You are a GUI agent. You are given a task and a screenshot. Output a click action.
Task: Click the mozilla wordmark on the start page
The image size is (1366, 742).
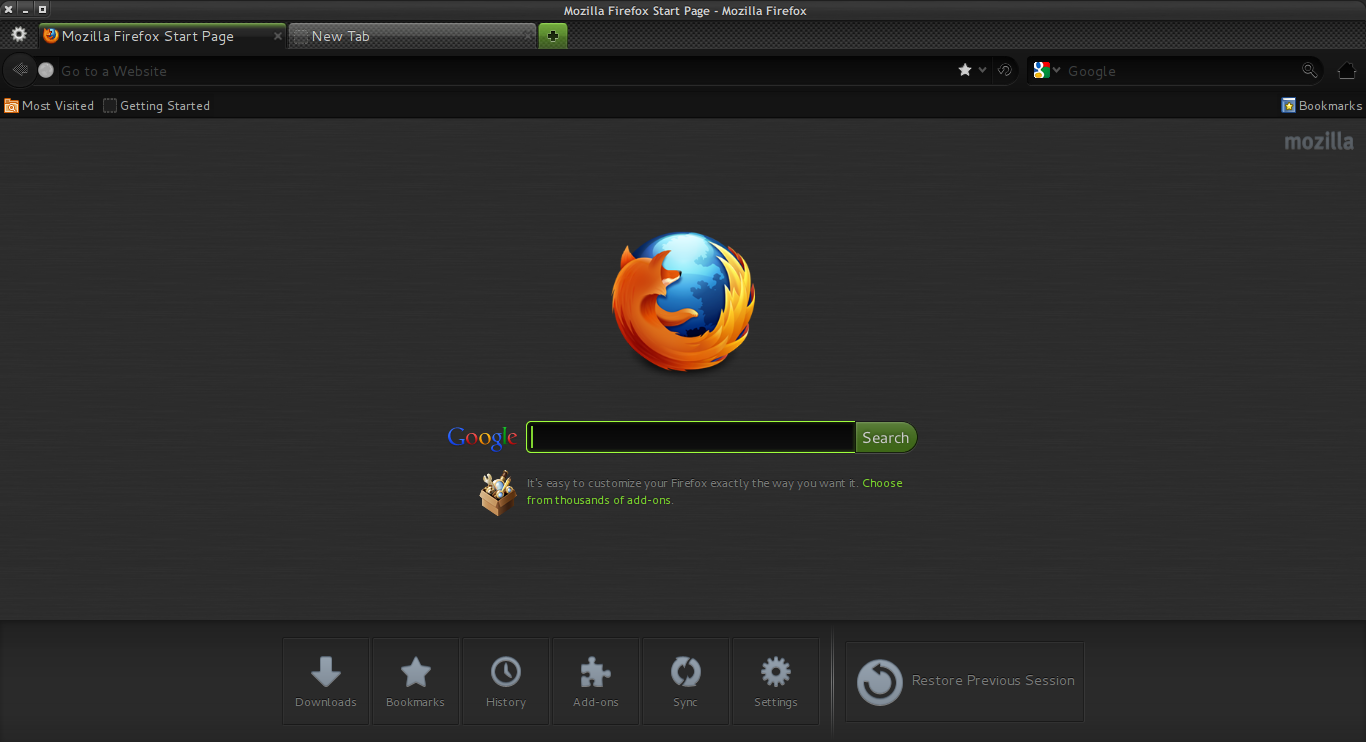click(1319, 141)
